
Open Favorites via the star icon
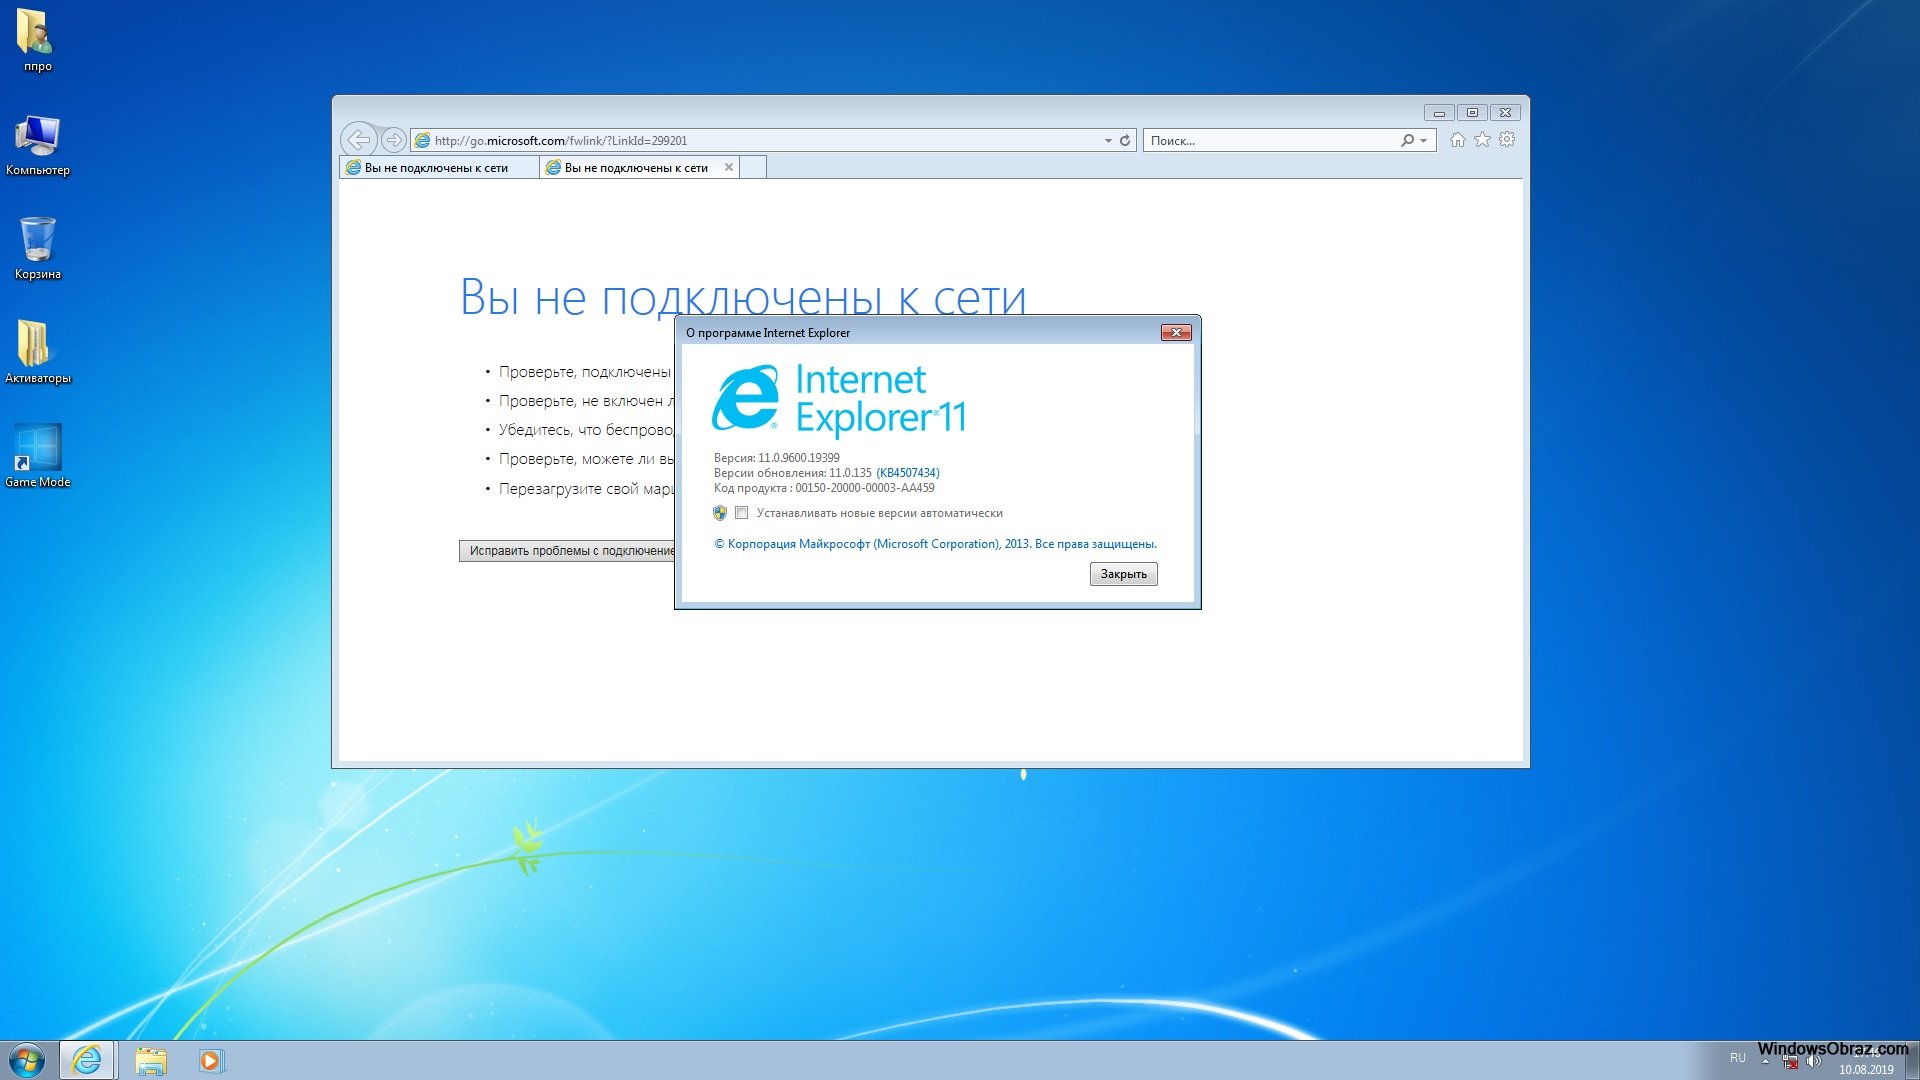1482,140
